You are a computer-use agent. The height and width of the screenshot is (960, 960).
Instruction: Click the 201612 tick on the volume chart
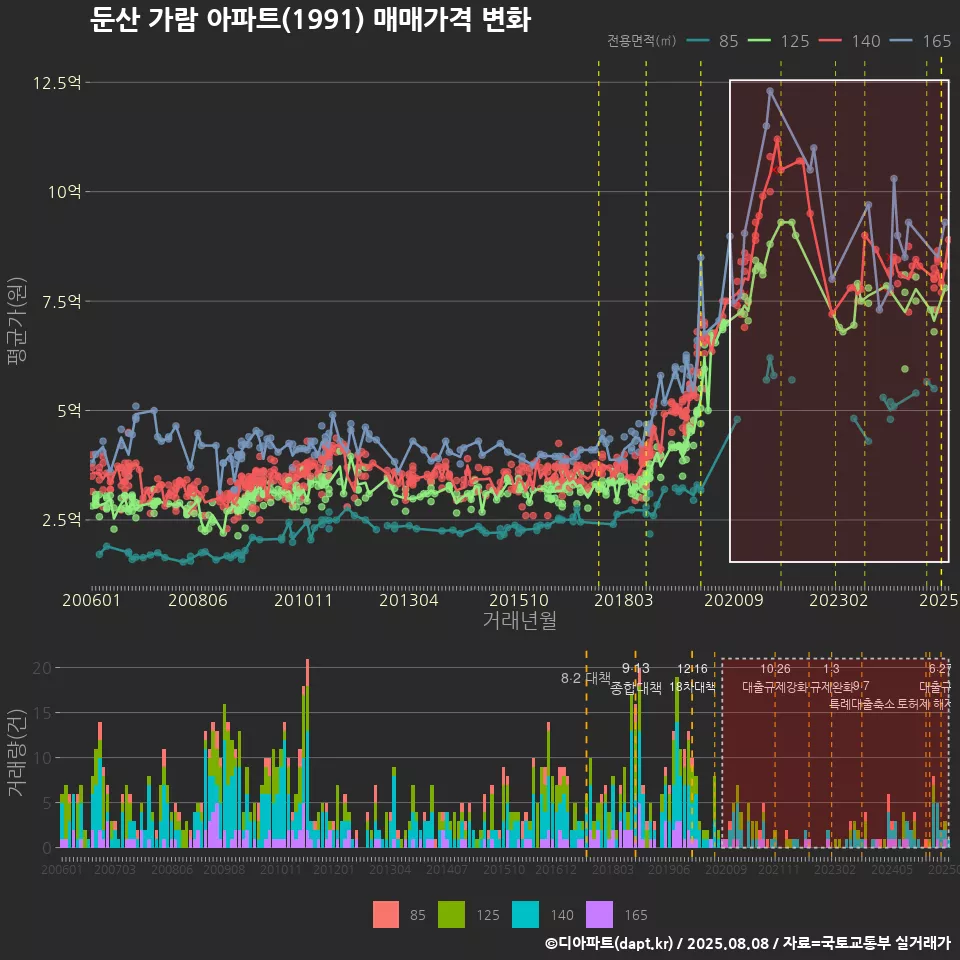(x=556, y=869)
